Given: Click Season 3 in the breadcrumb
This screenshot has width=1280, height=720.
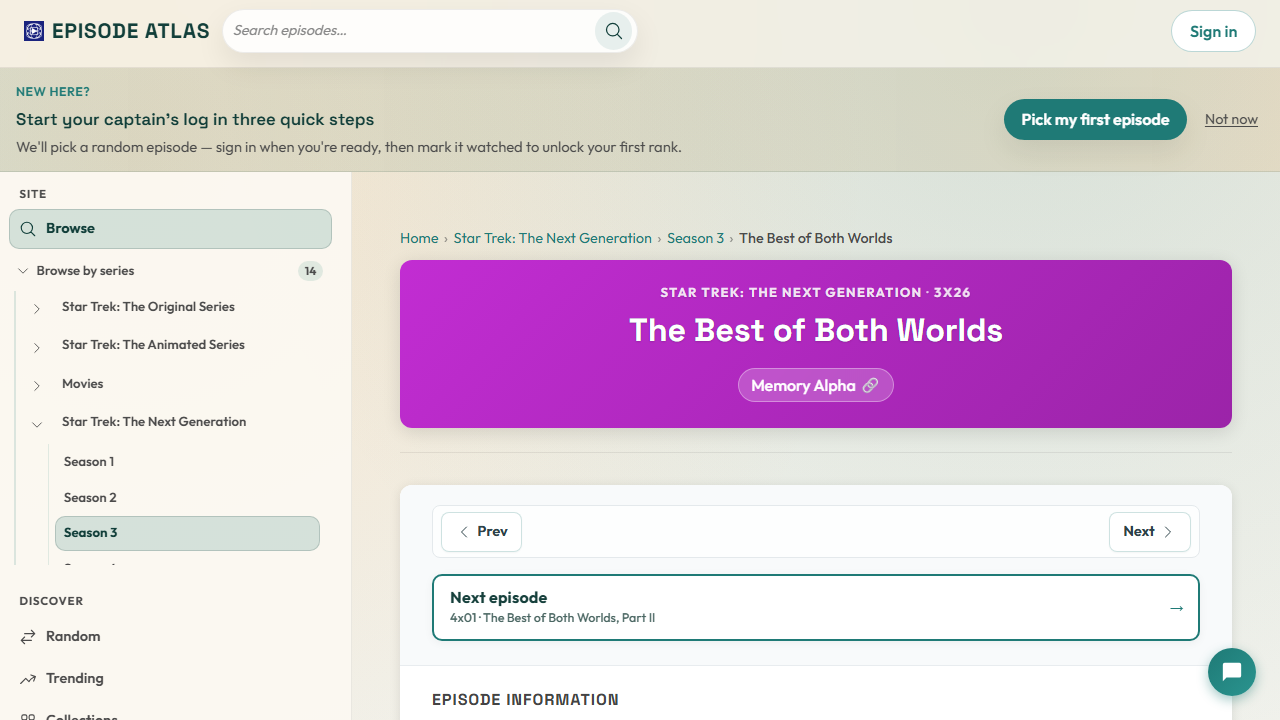Looking at the screenshot, I should 695,238.
